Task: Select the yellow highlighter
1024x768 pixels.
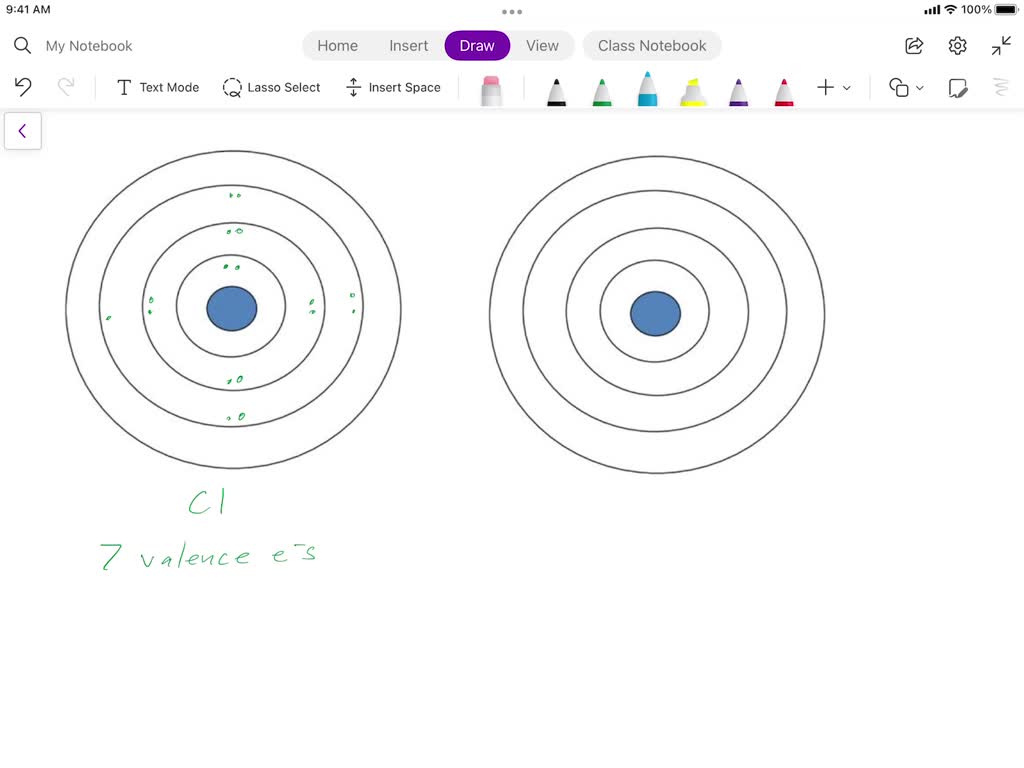Action: point(692,88)
